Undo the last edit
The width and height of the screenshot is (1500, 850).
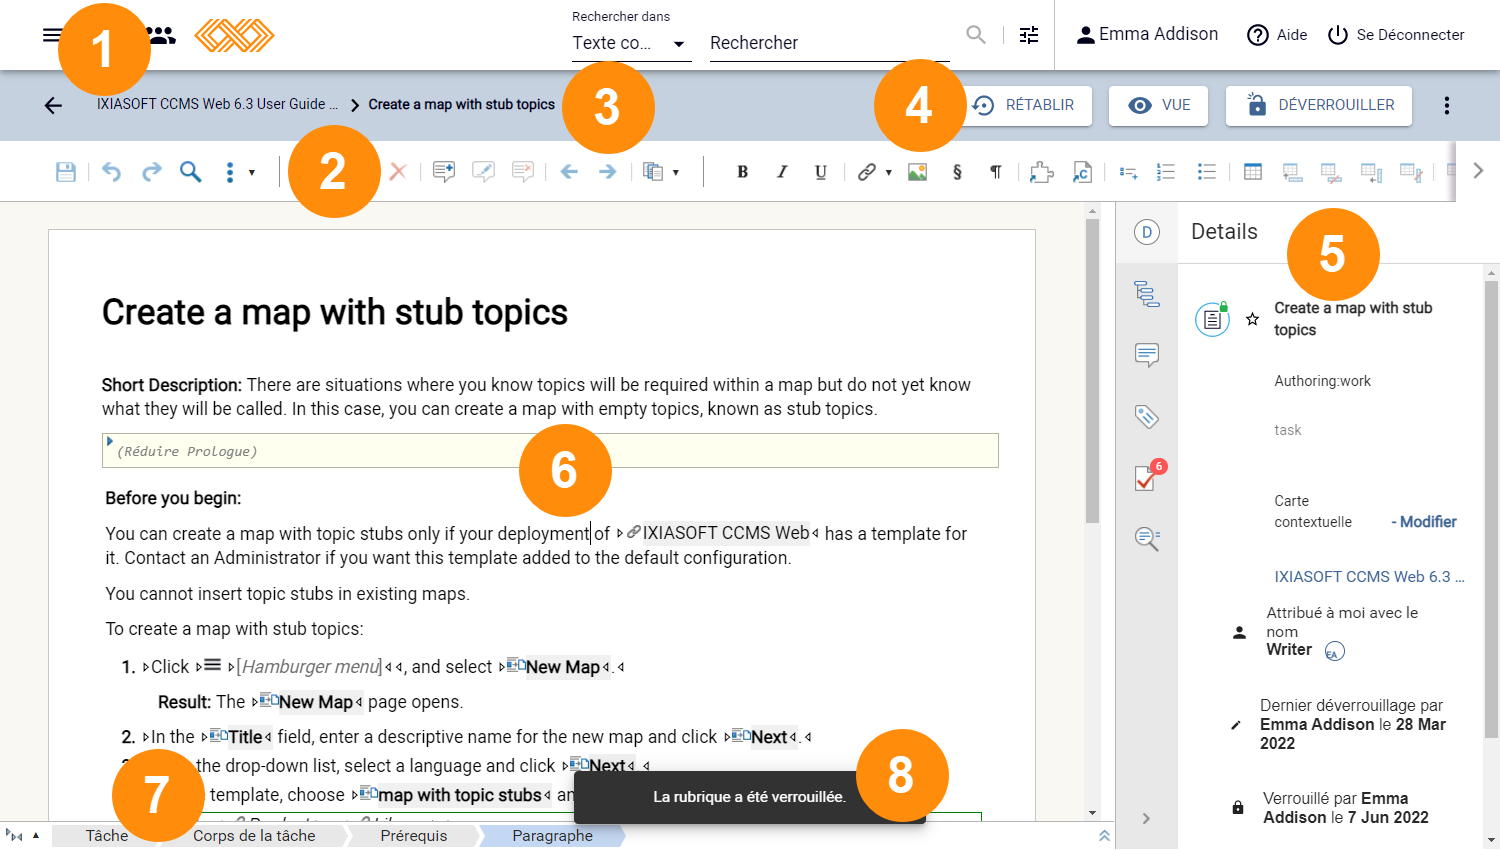click(x=111, y=172)
